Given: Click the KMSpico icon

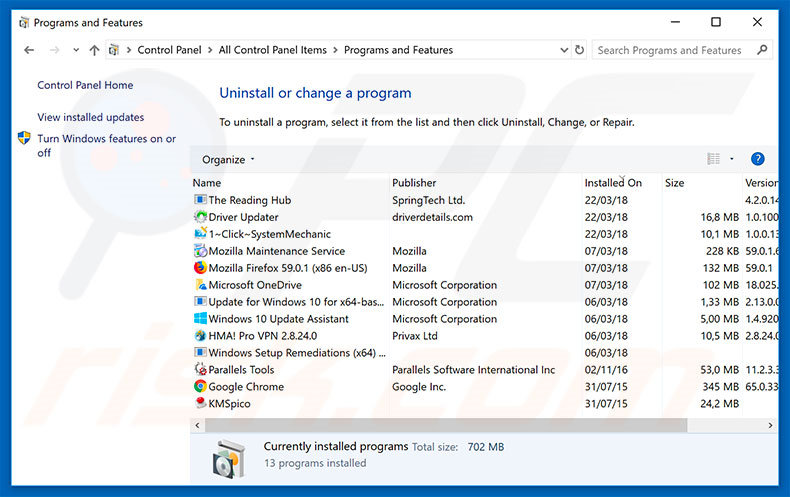Looking at the screenshot, I should click(x=200, y=403).
